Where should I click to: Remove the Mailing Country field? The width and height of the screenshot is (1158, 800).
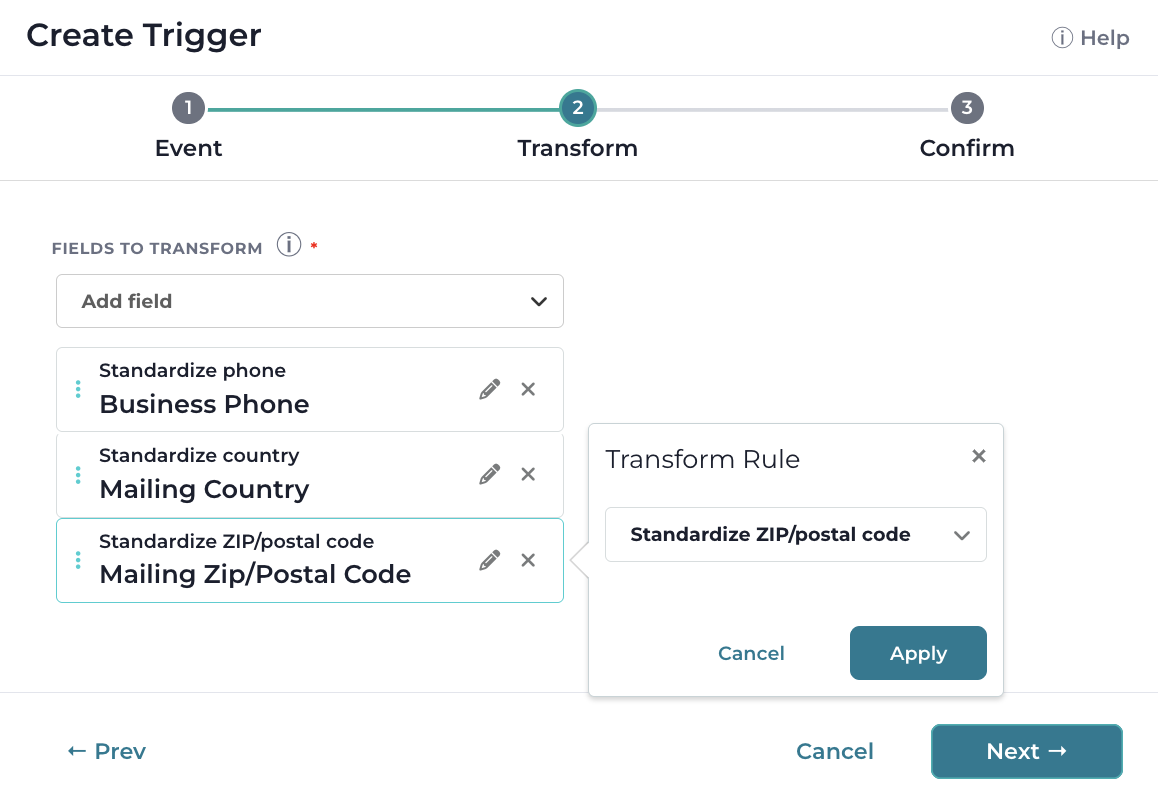click(528, 474)
